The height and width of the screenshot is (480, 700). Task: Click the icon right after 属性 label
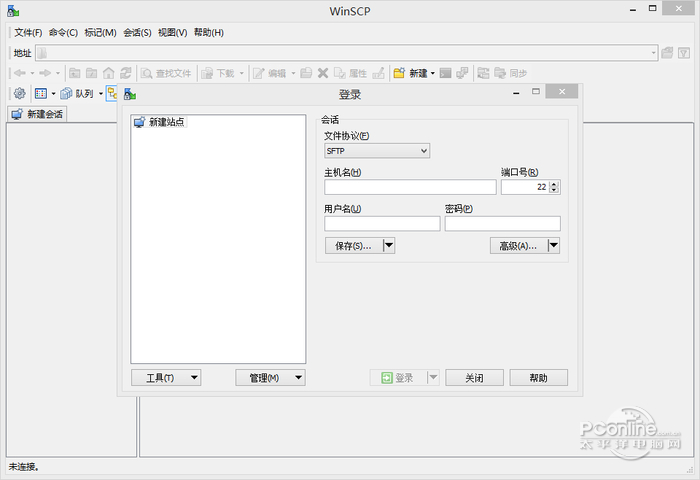(x=379, y=73)
